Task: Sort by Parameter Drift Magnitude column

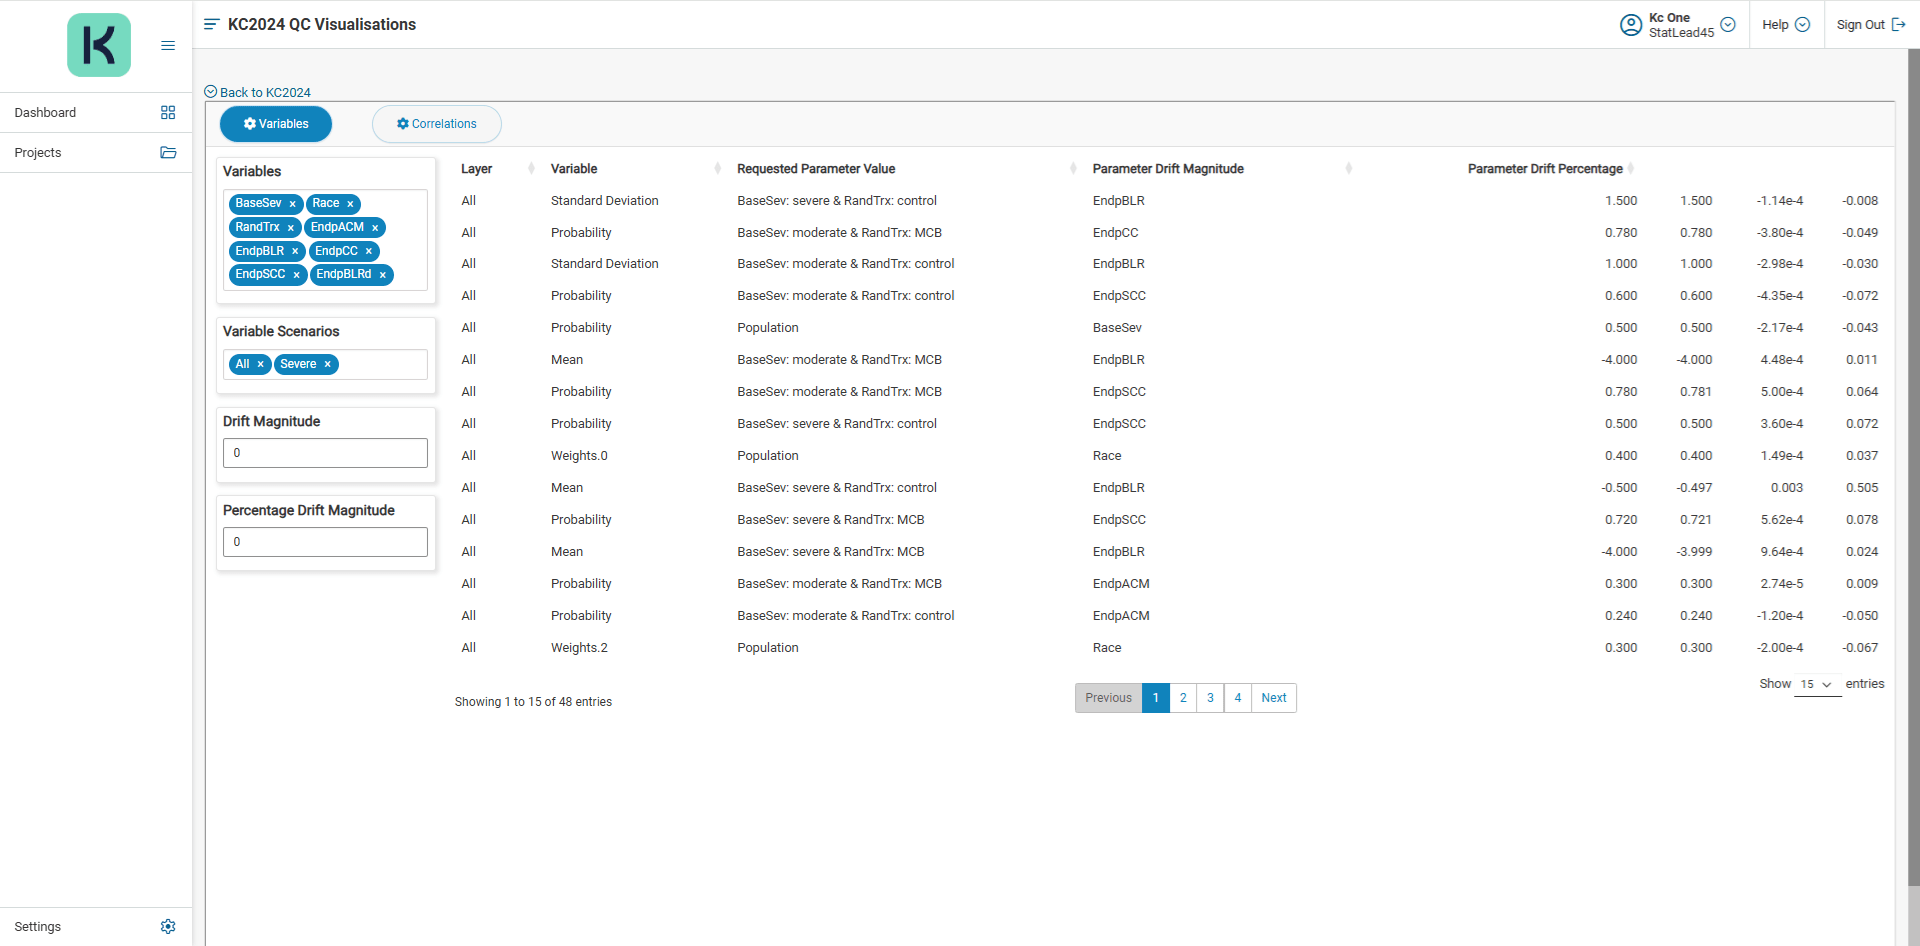Action: pos(1349,169)
